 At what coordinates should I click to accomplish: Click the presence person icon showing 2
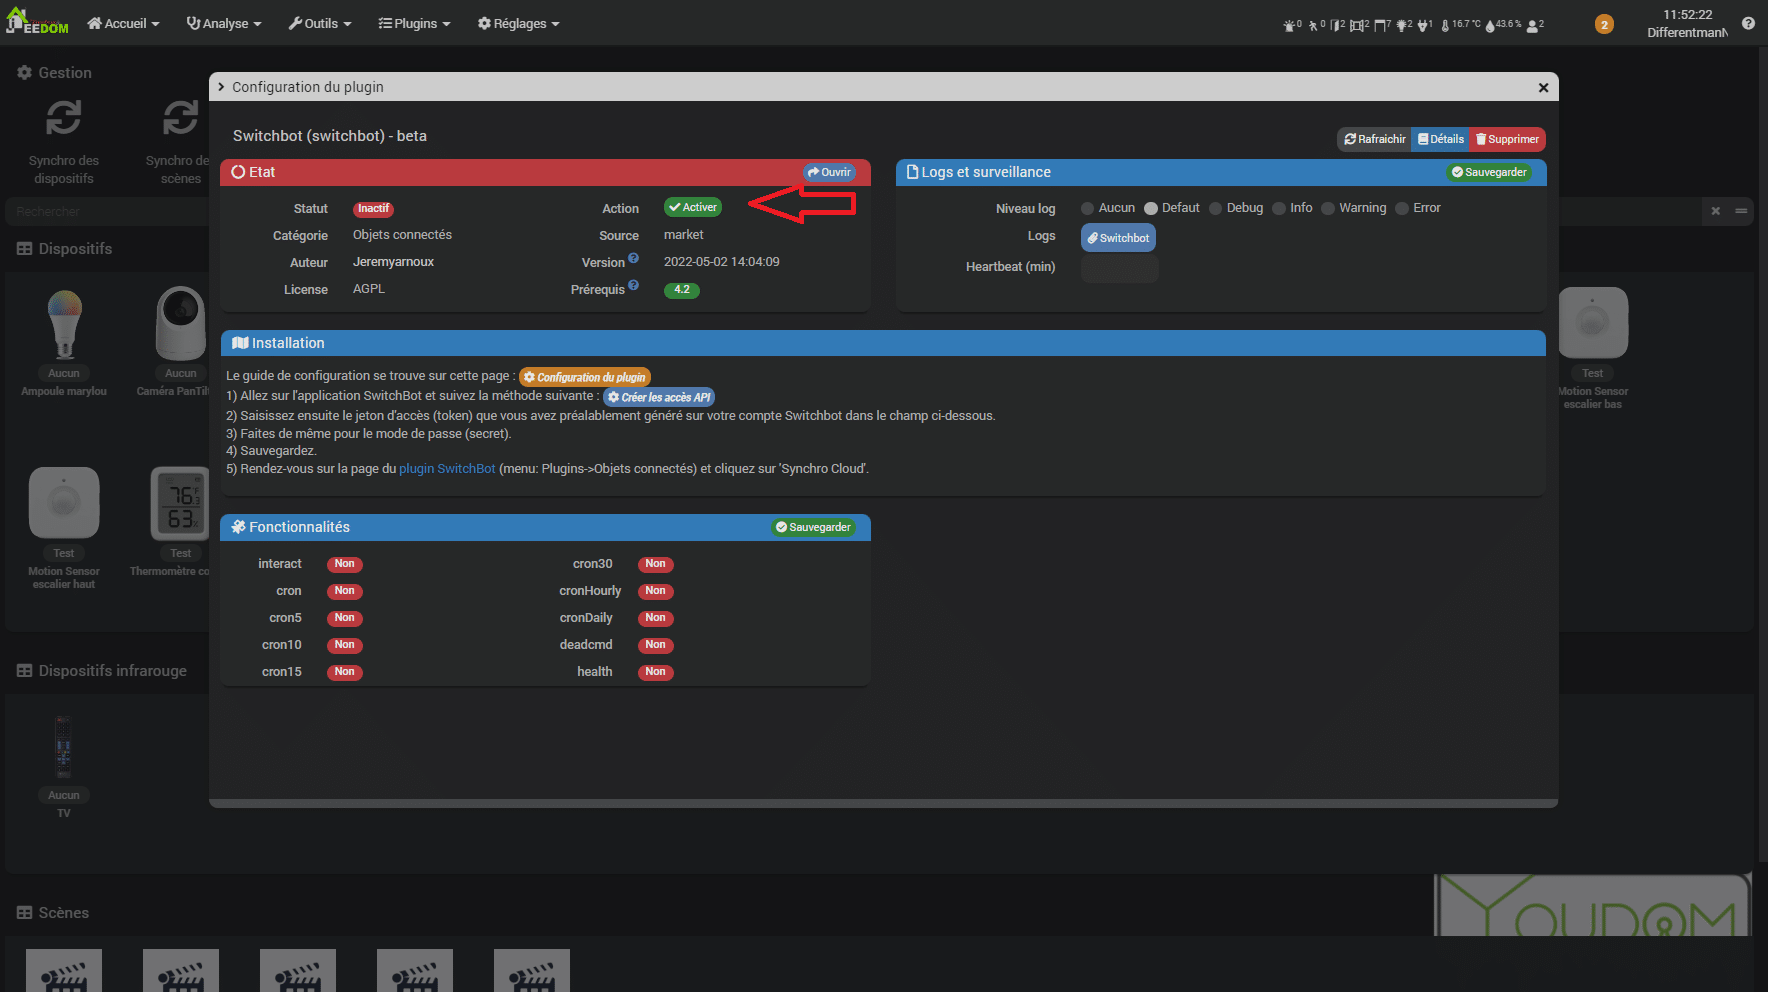(x=1533, y=24)
